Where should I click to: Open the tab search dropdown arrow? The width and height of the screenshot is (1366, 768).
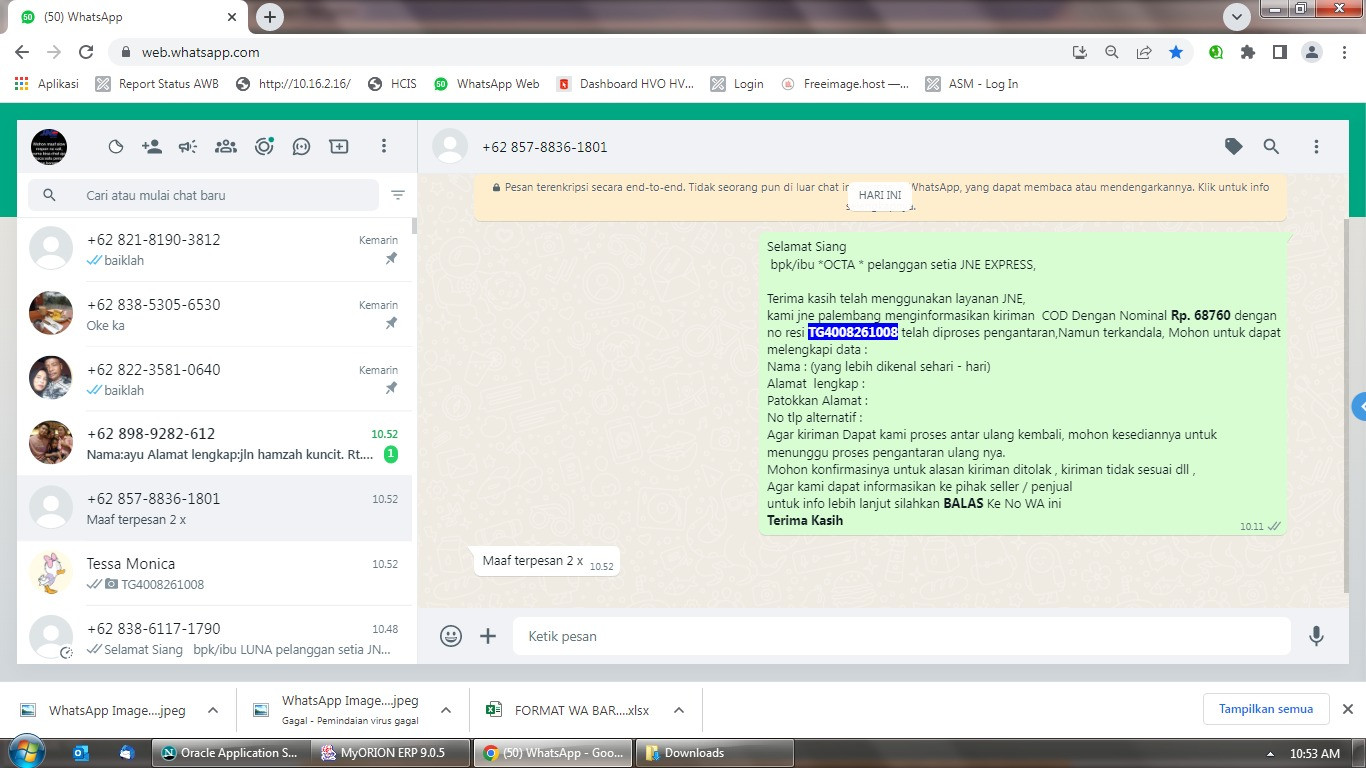(1237, 17)
